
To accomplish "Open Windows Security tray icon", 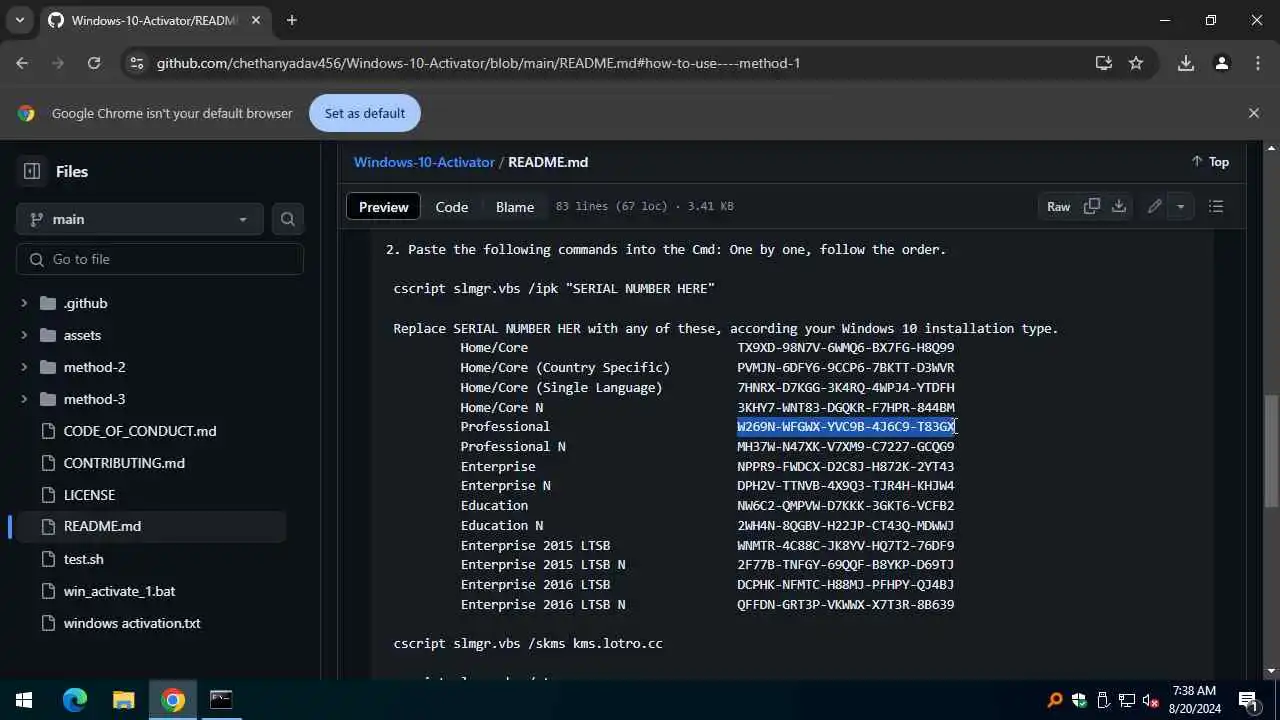I will click(x=1079, y=700).
